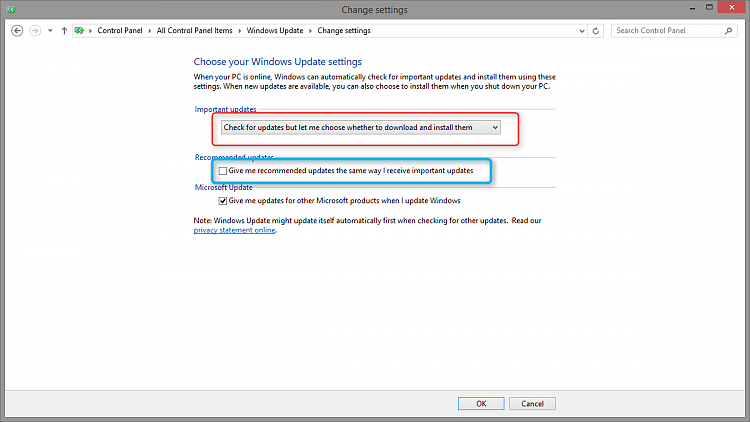This screenshot has width=750, height=422.
Task: Go back using the Back arrow
Action: coord(17,31)
